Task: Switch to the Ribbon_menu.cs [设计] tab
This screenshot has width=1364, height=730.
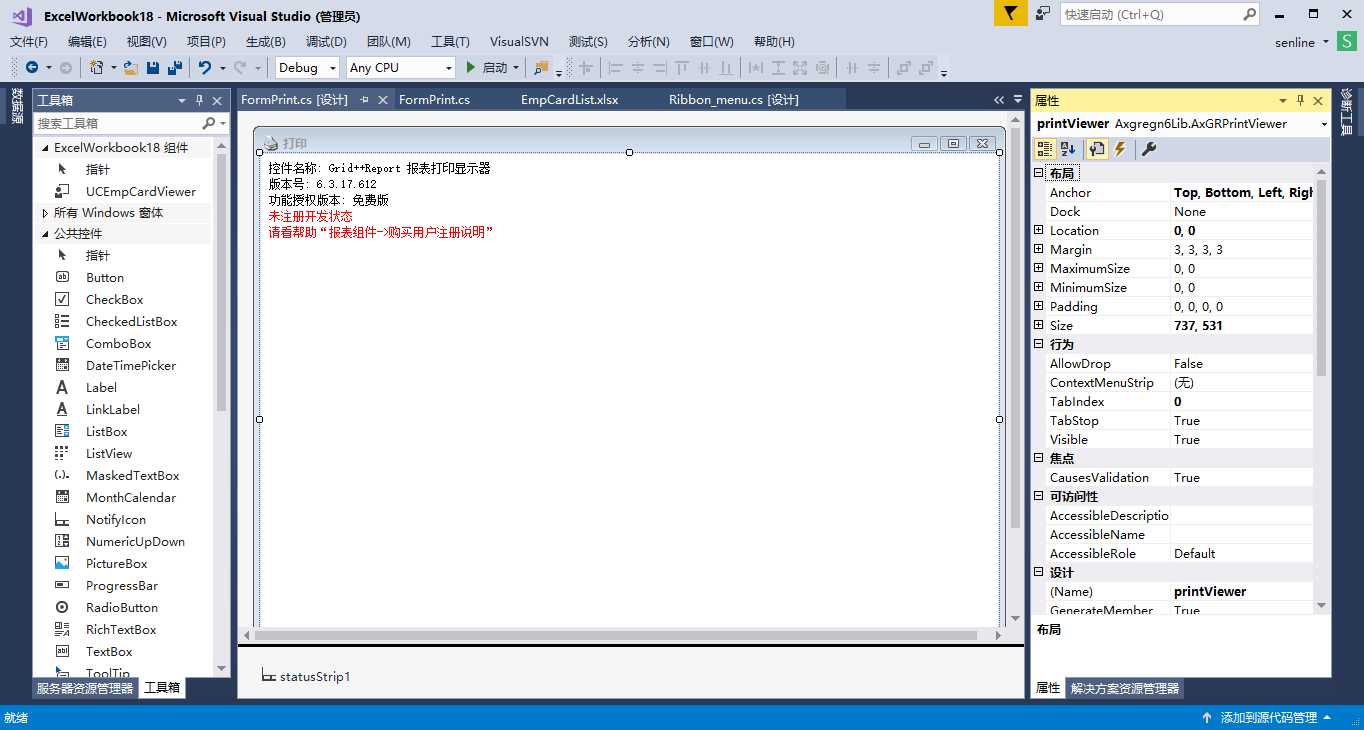Action: point(734,100)
